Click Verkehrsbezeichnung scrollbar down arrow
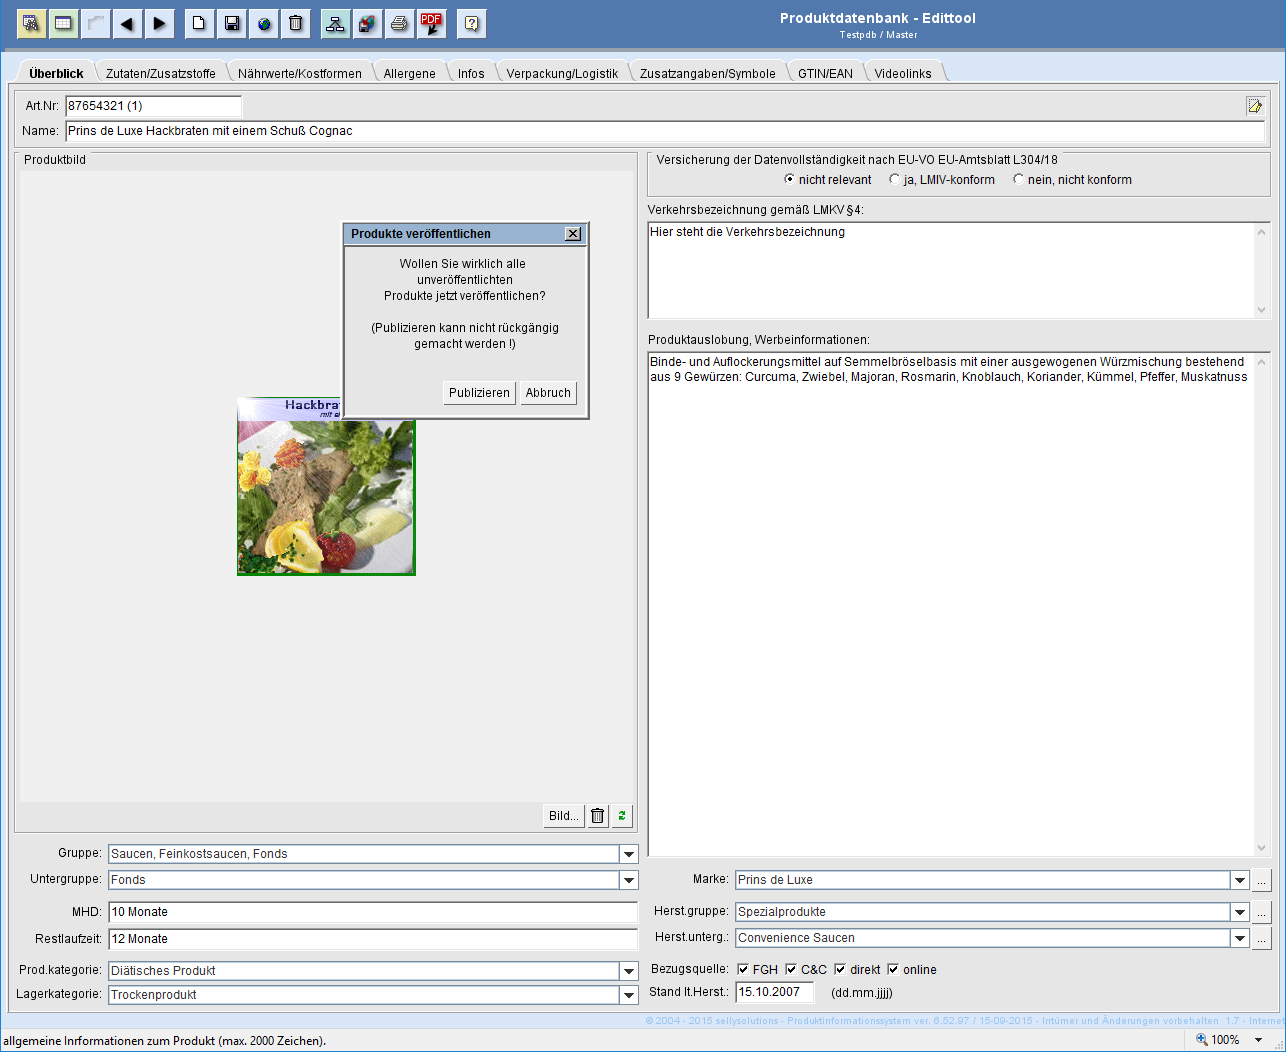This screenshot has width=1286, height=1052. (x=1261, y=309)
